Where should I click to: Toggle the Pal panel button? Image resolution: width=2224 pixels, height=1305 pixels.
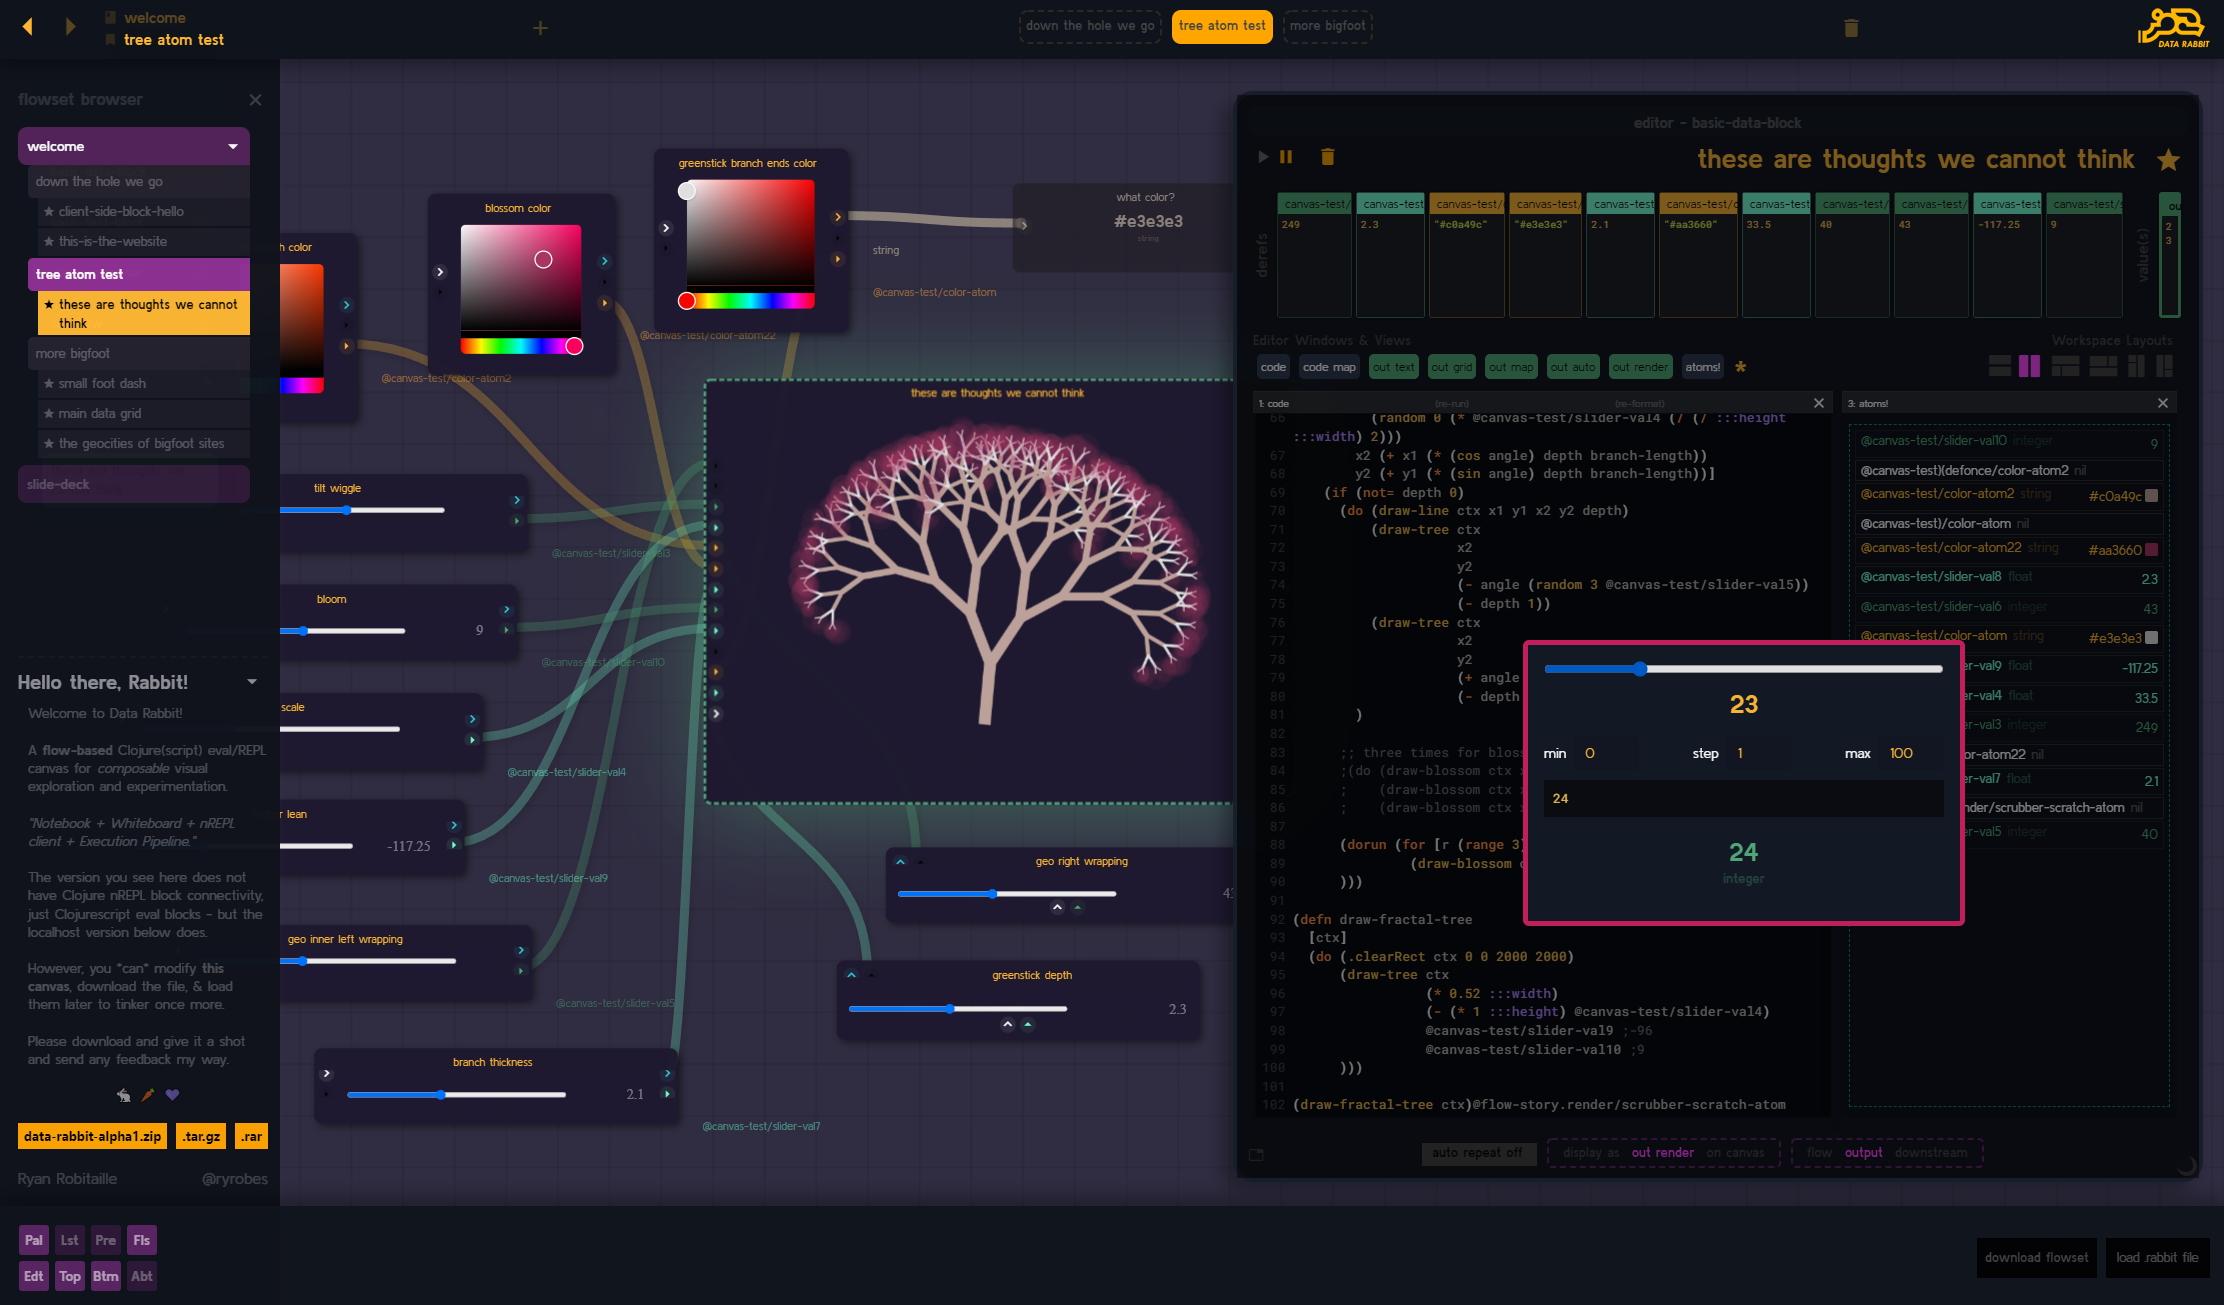tap(33, 1240)
